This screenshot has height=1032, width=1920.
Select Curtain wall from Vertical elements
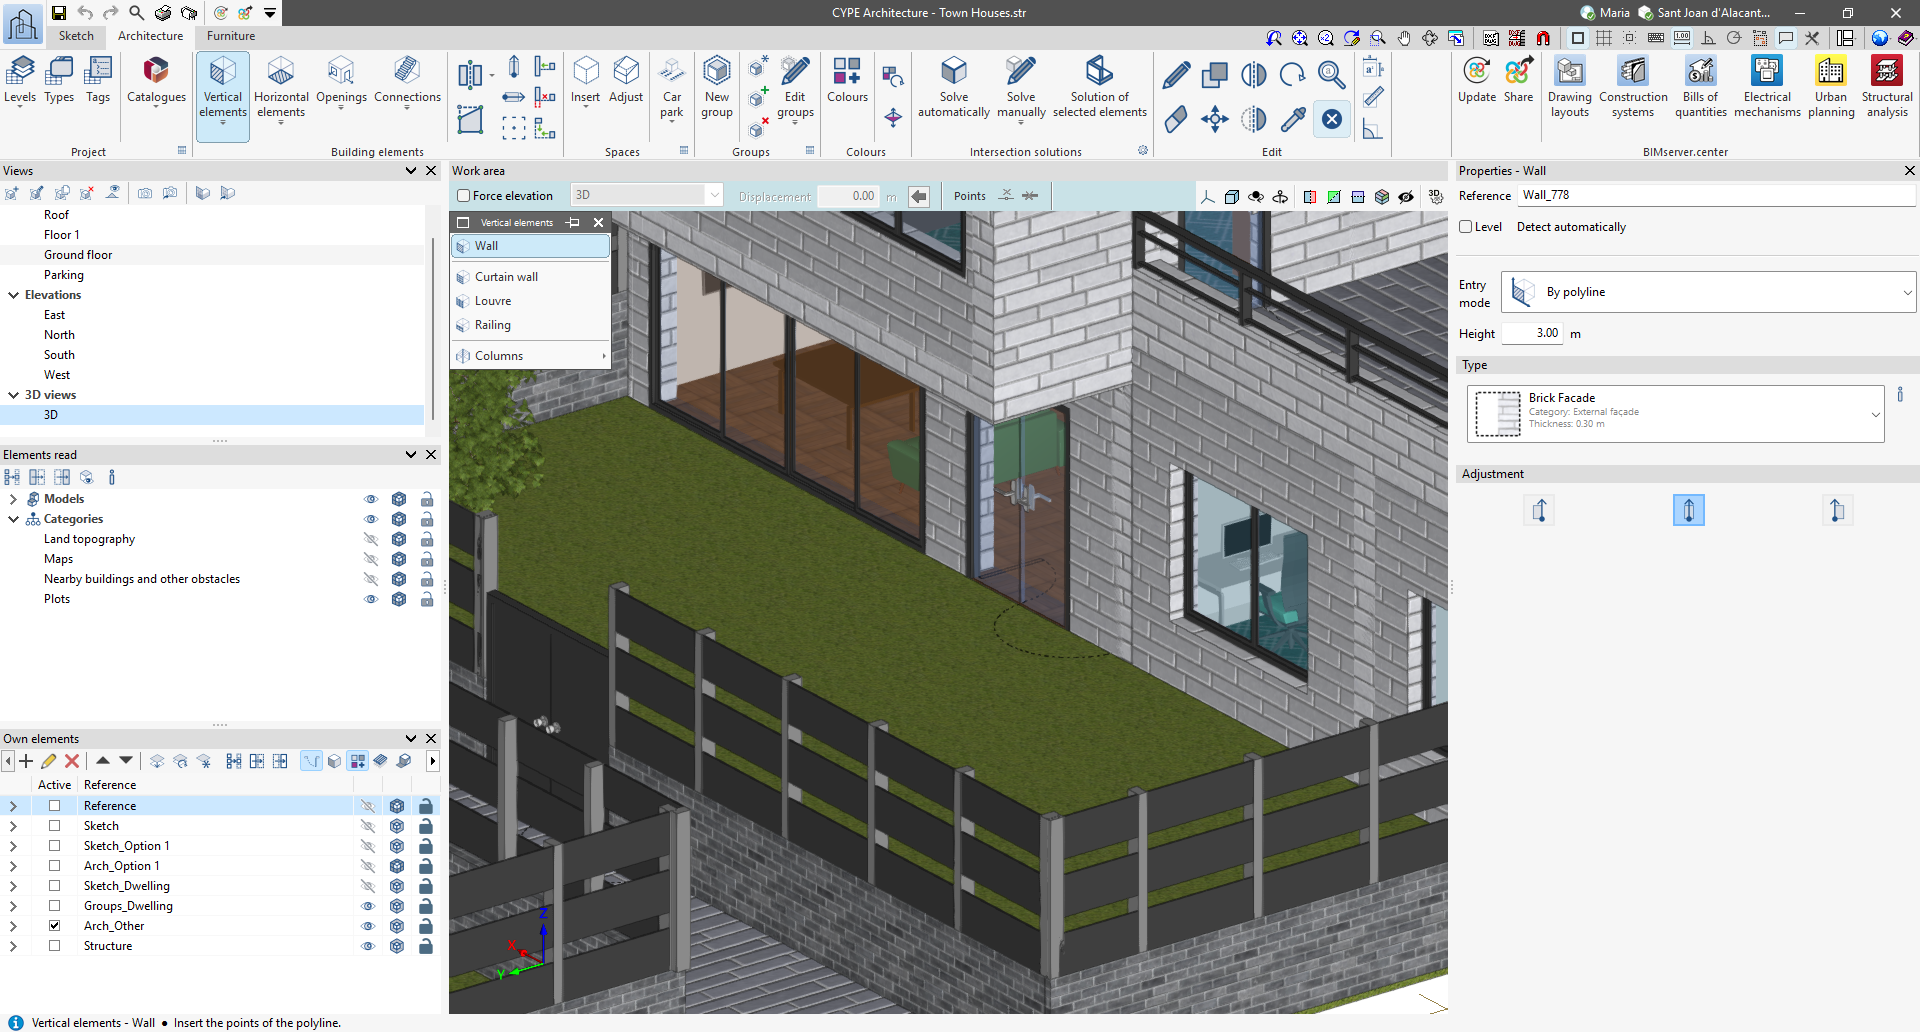[x=531, y=277]
